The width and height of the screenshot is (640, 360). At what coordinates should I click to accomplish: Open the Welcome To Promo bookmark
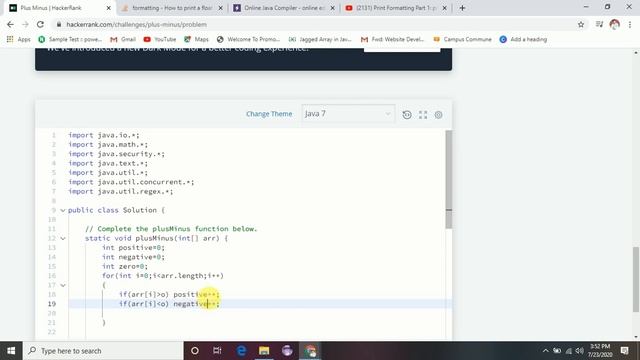click(x=248, y=39)
